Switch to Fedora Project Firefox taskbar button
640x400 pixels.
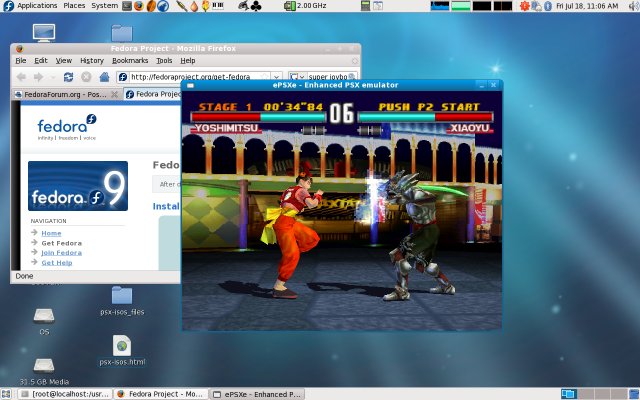click(x=160, y=394)
